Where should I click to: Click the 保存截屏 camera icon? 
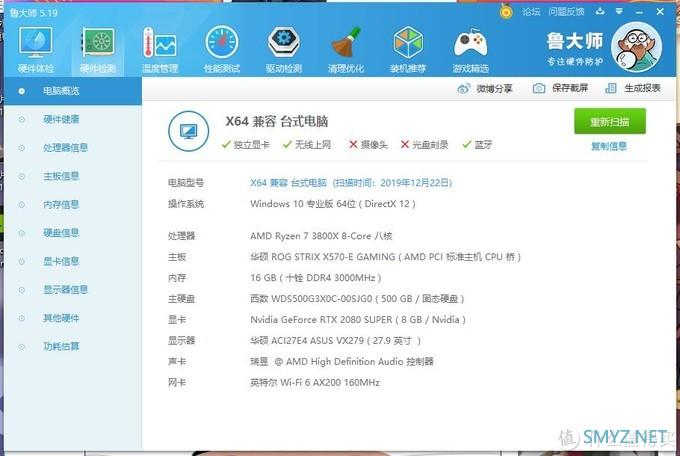pos(539,89)
